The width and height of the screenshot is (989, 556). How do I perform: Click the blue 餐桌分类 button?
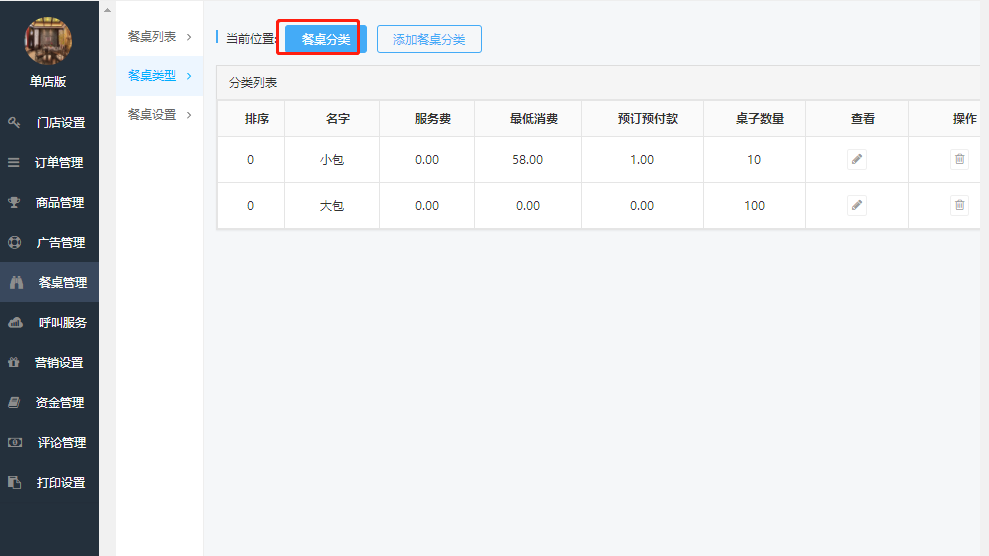click(325, 39)
